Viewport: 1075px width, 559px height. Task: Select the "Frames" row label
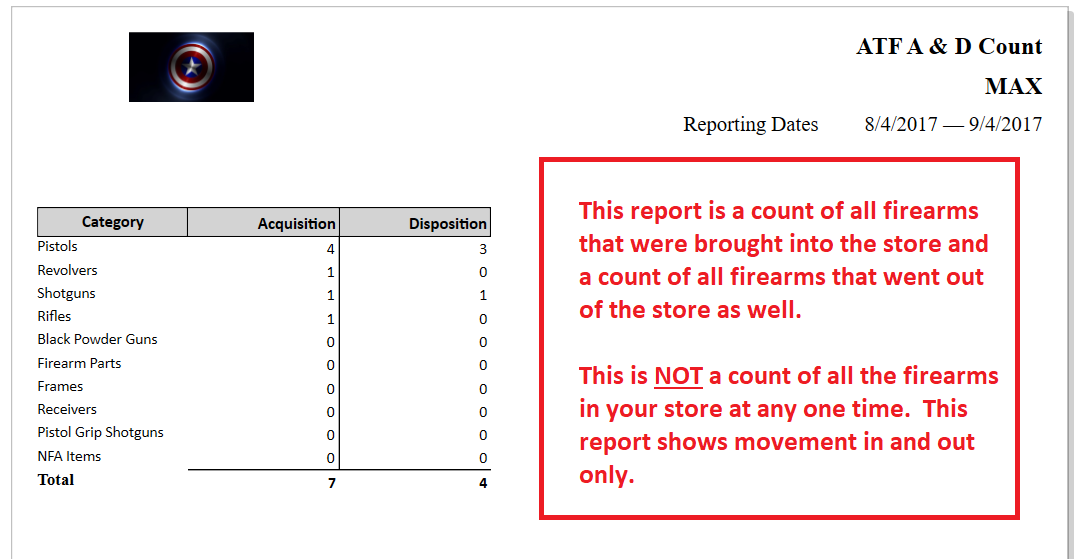click(60, 387)
